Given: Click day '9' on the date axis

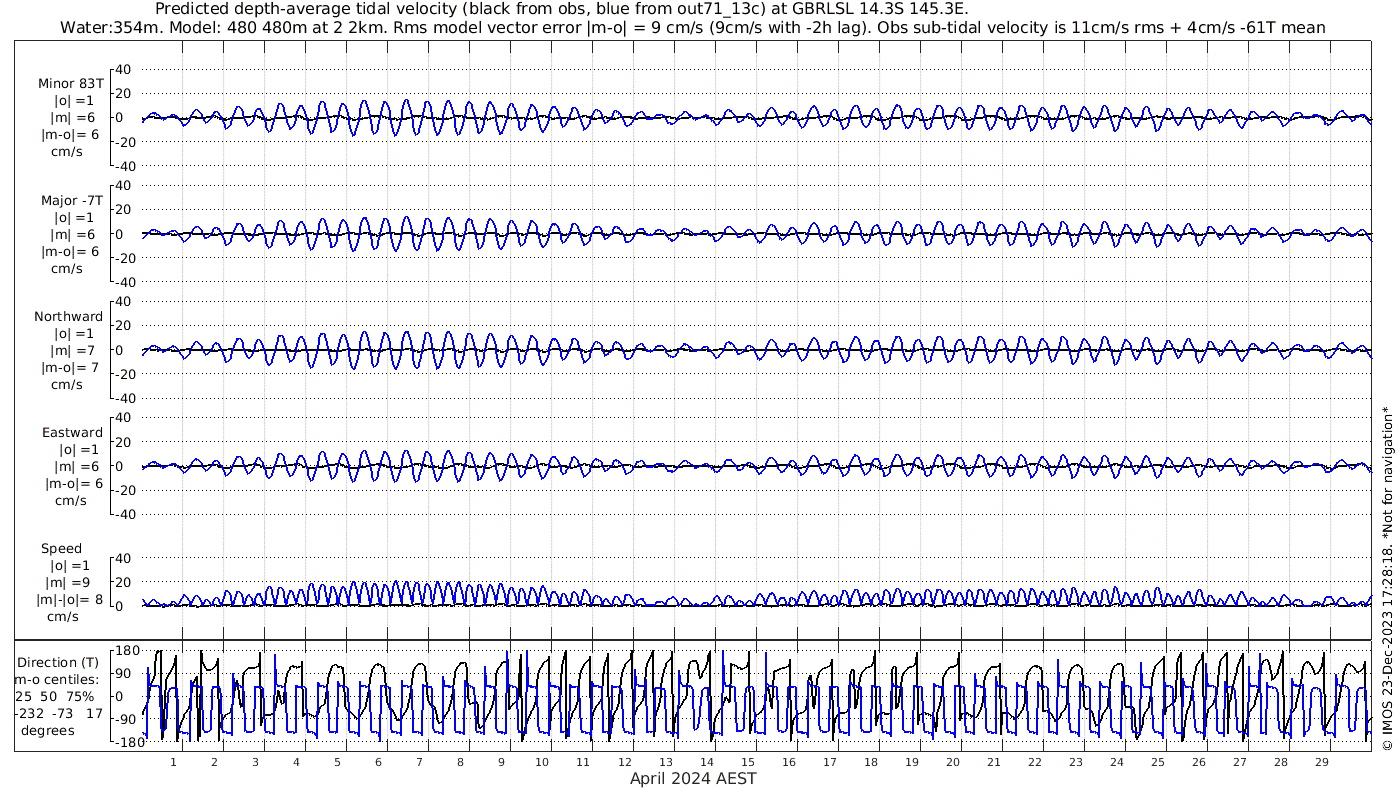Looking at the screenshot, I should pos(501,762).
